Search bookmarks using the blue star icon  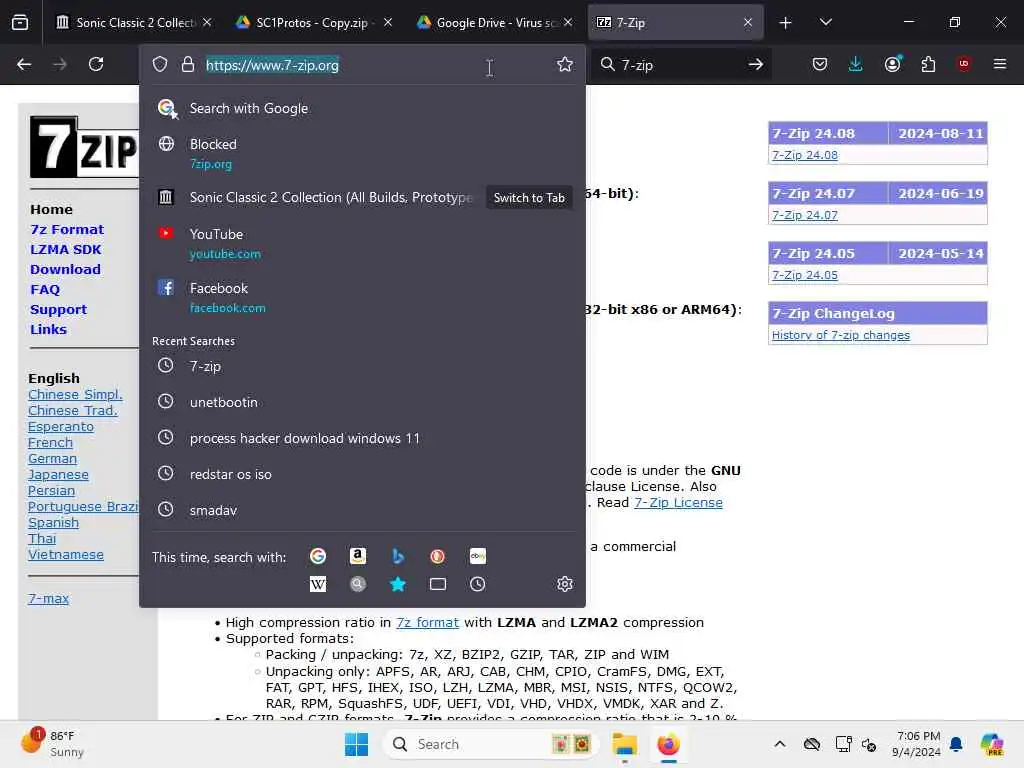pyautogui.click(x=398, y=584)
